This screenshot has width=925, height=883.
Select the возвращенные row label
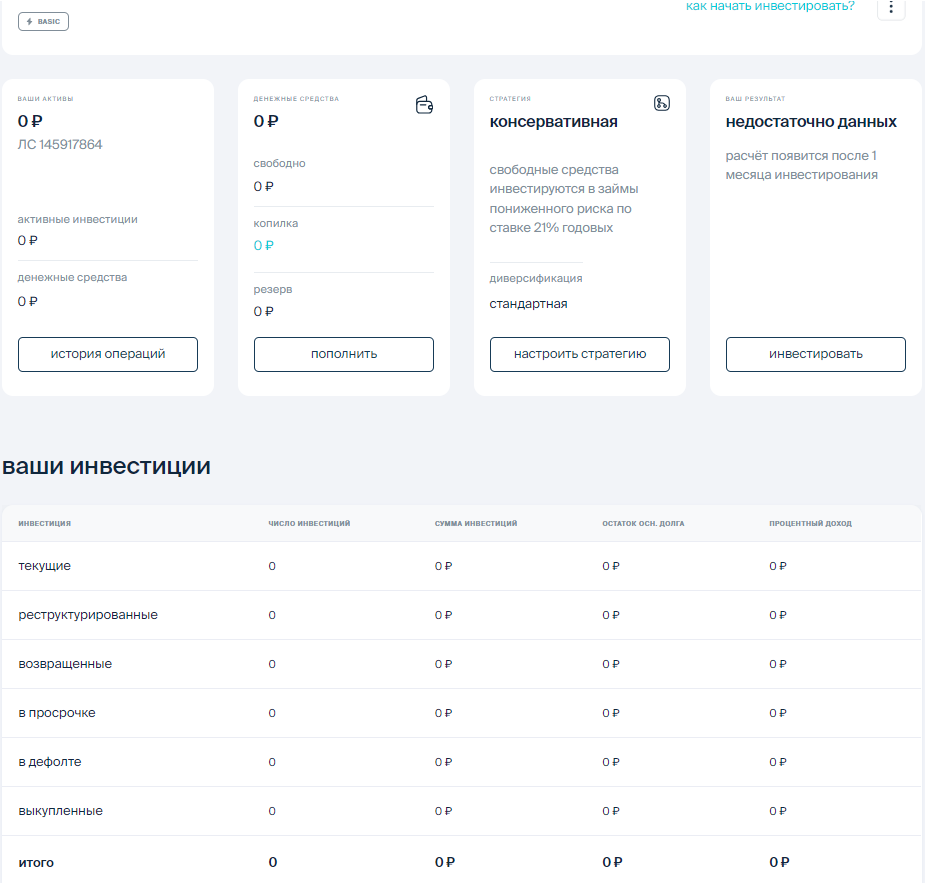65,664
